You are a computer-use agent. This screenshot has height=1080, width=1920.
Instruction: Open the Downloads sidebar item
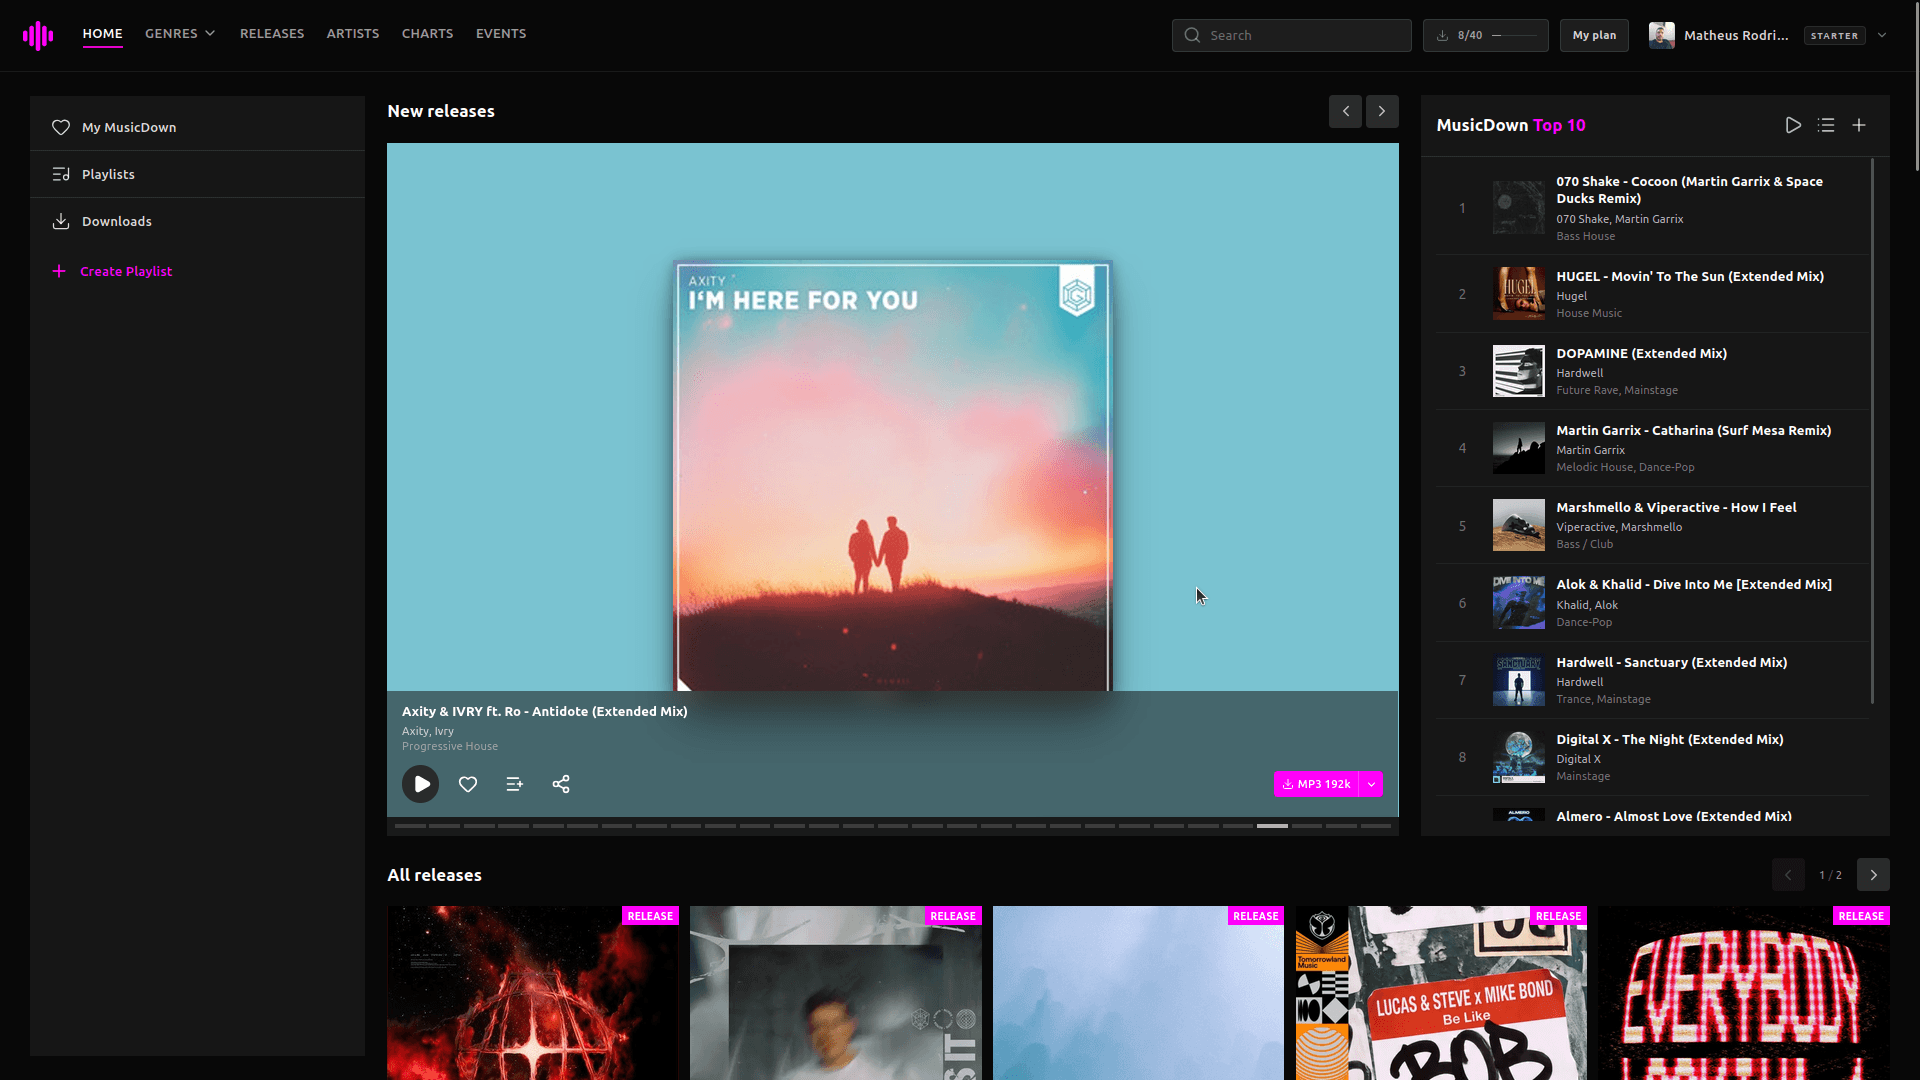197,221
